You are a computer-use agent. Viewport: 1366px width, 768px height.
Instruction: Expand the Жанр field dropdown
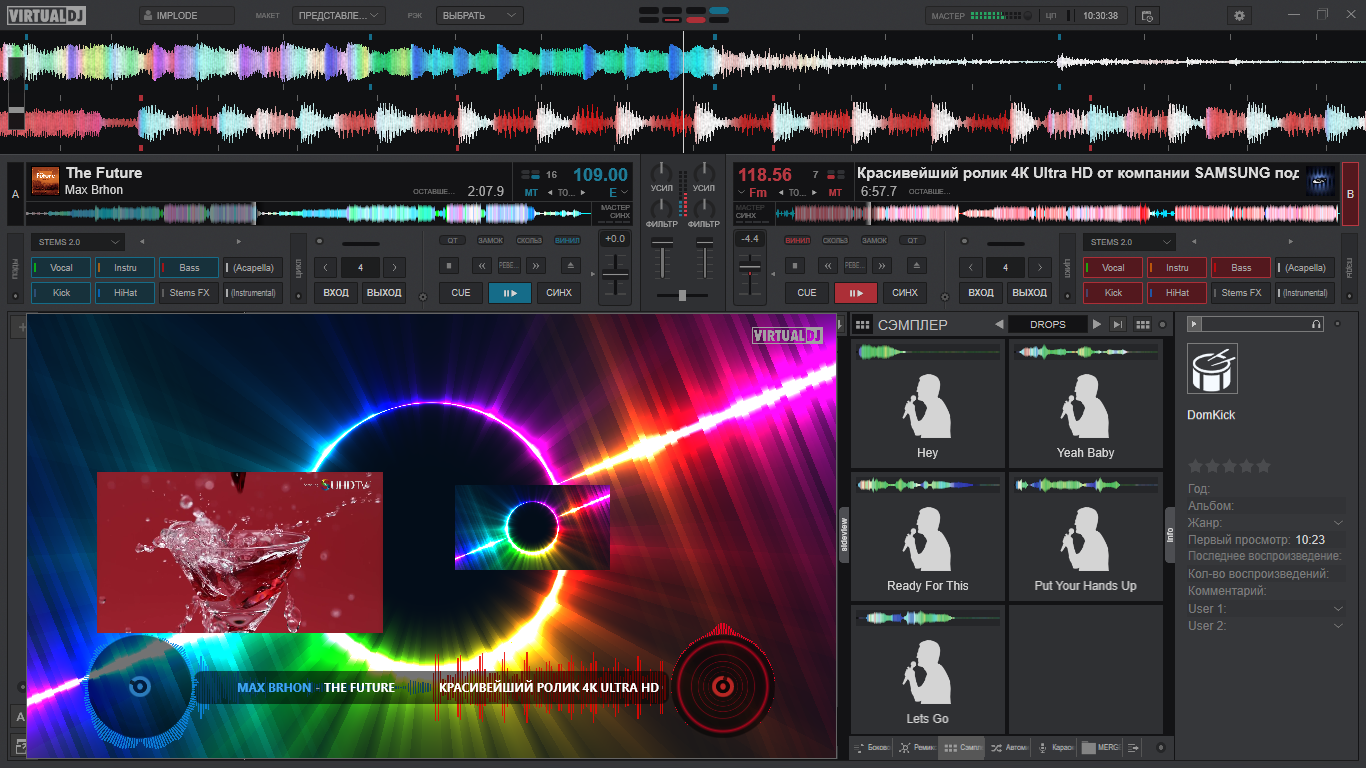pos(1338,523)
